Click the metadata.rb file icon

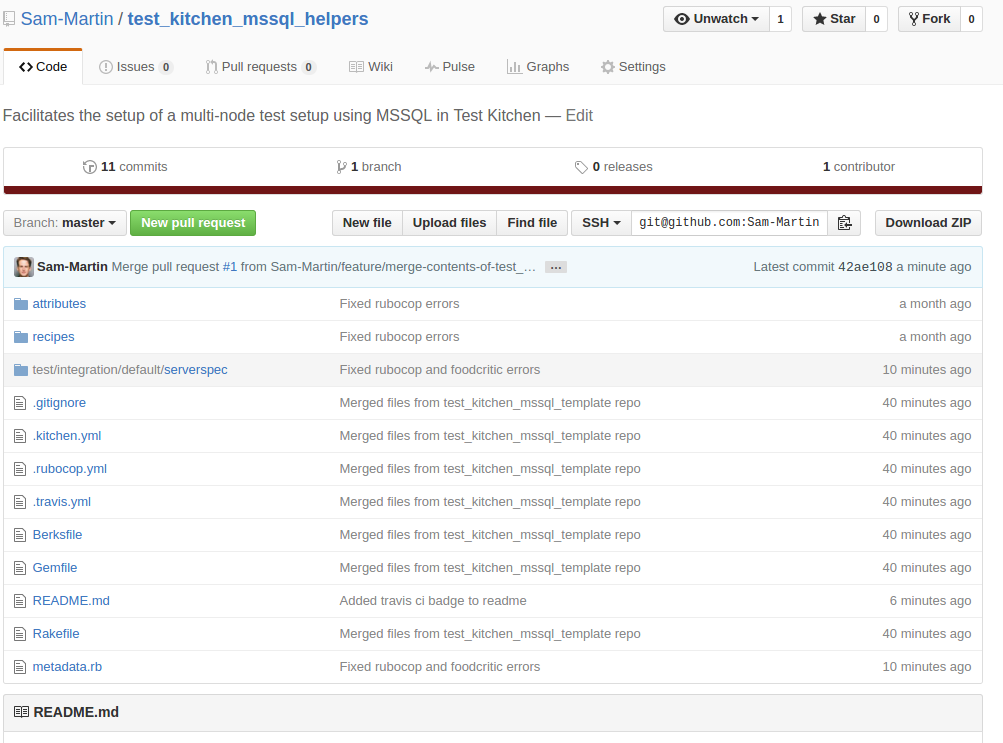click(x=20, y=667)
